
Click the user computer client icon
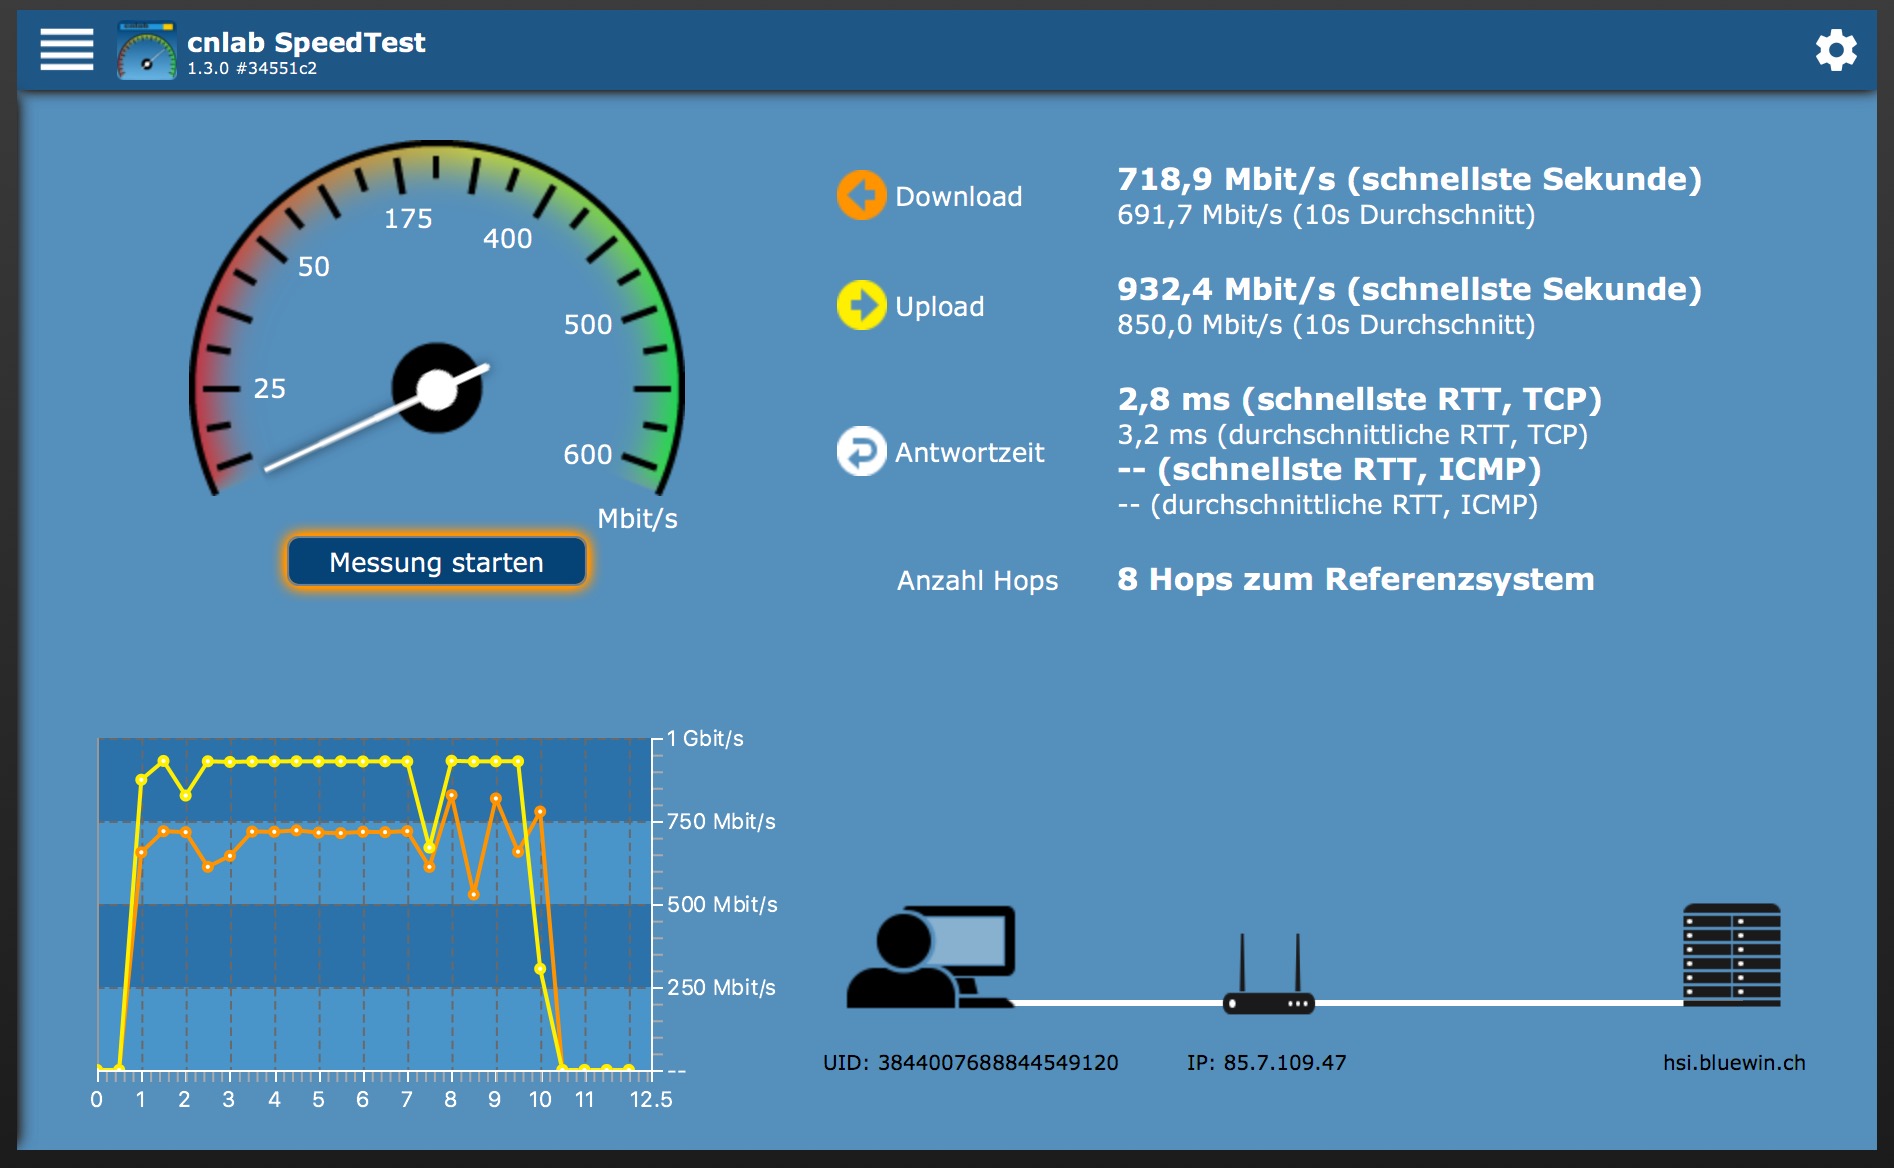[x=931, y=956]
